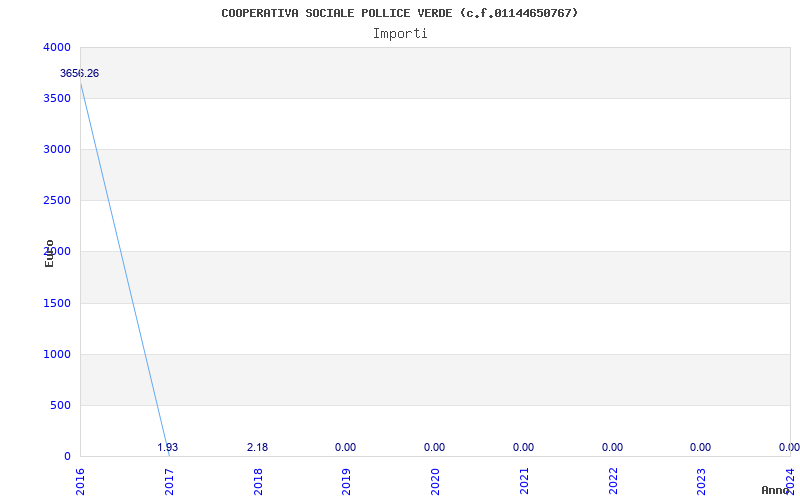Click the 500 y-axis tick label

click(x=60, y=406)
